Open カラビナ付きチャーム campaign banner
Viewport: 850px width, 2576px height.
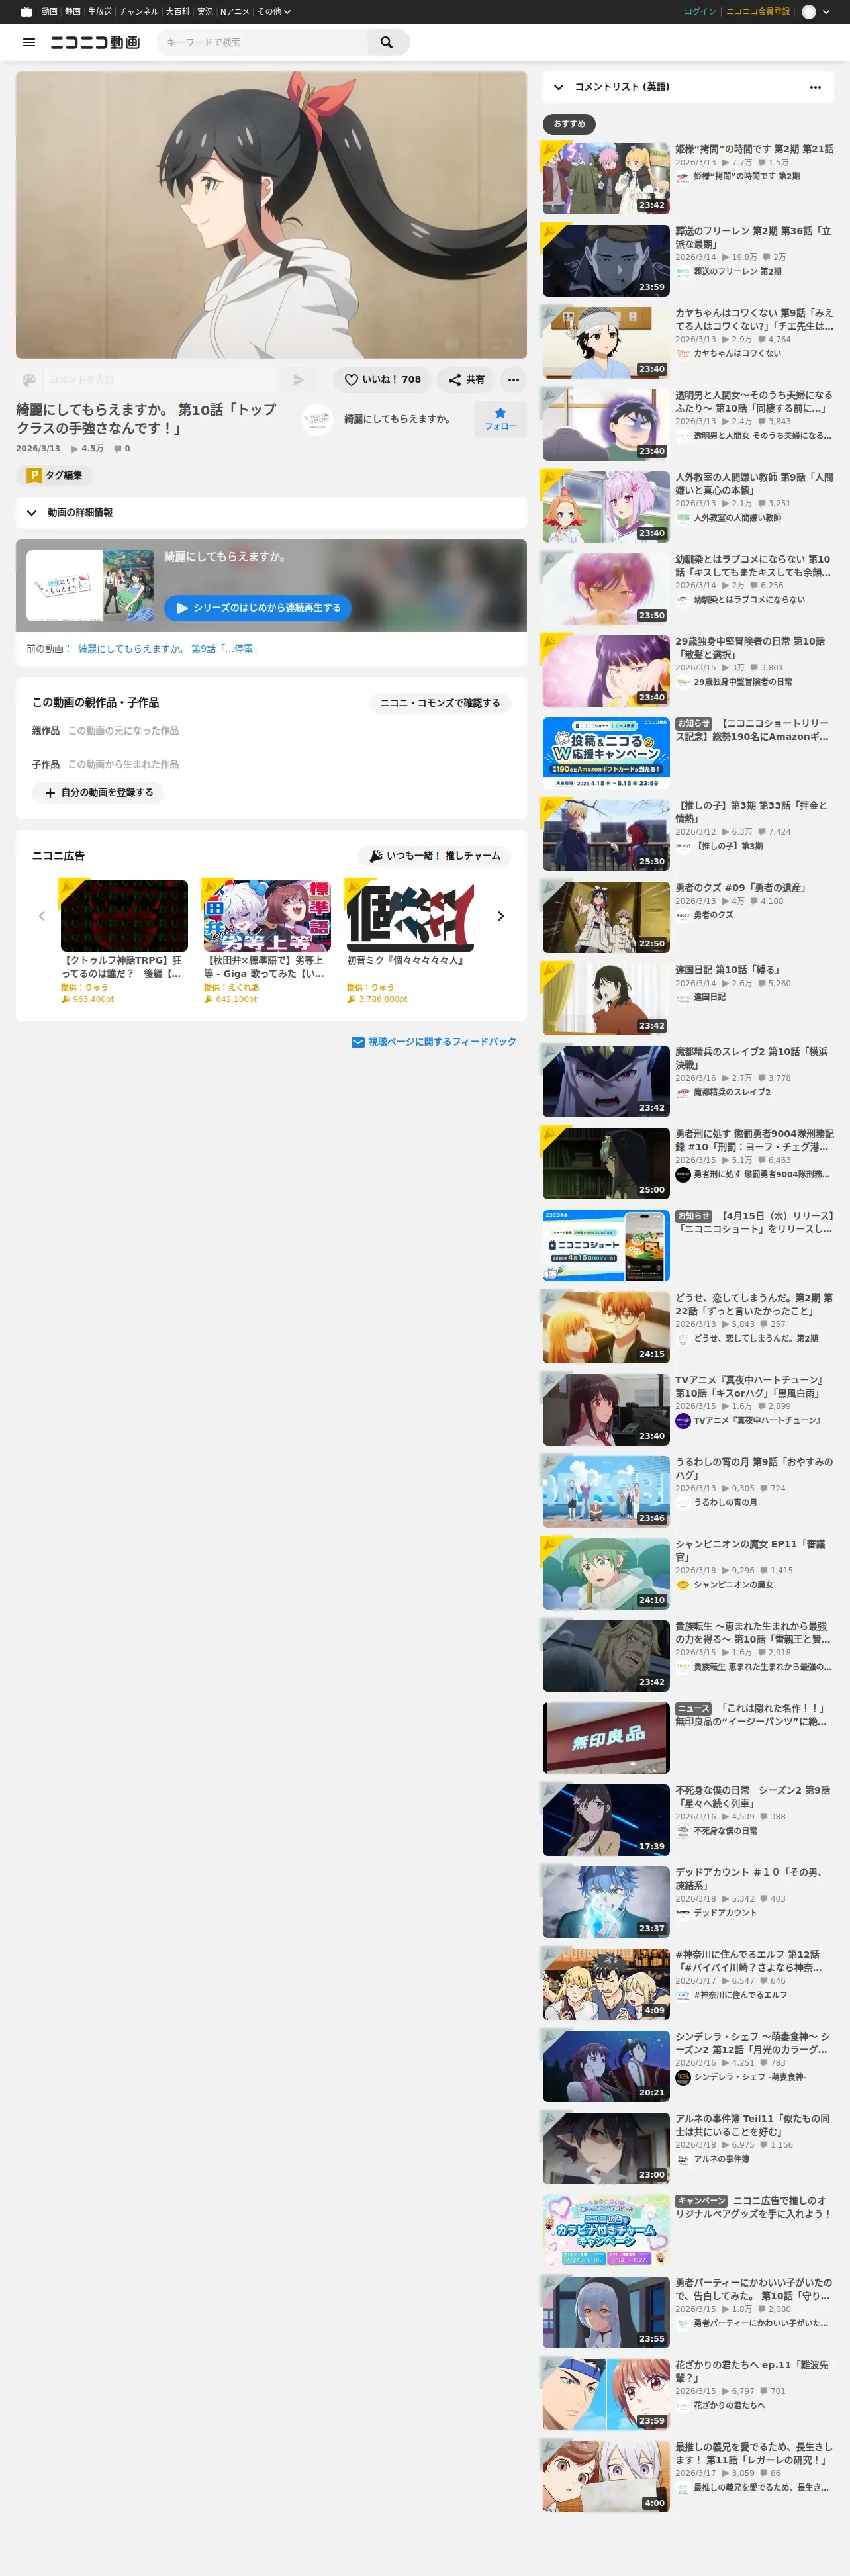pyautogui.click(x=606, y=2230)
